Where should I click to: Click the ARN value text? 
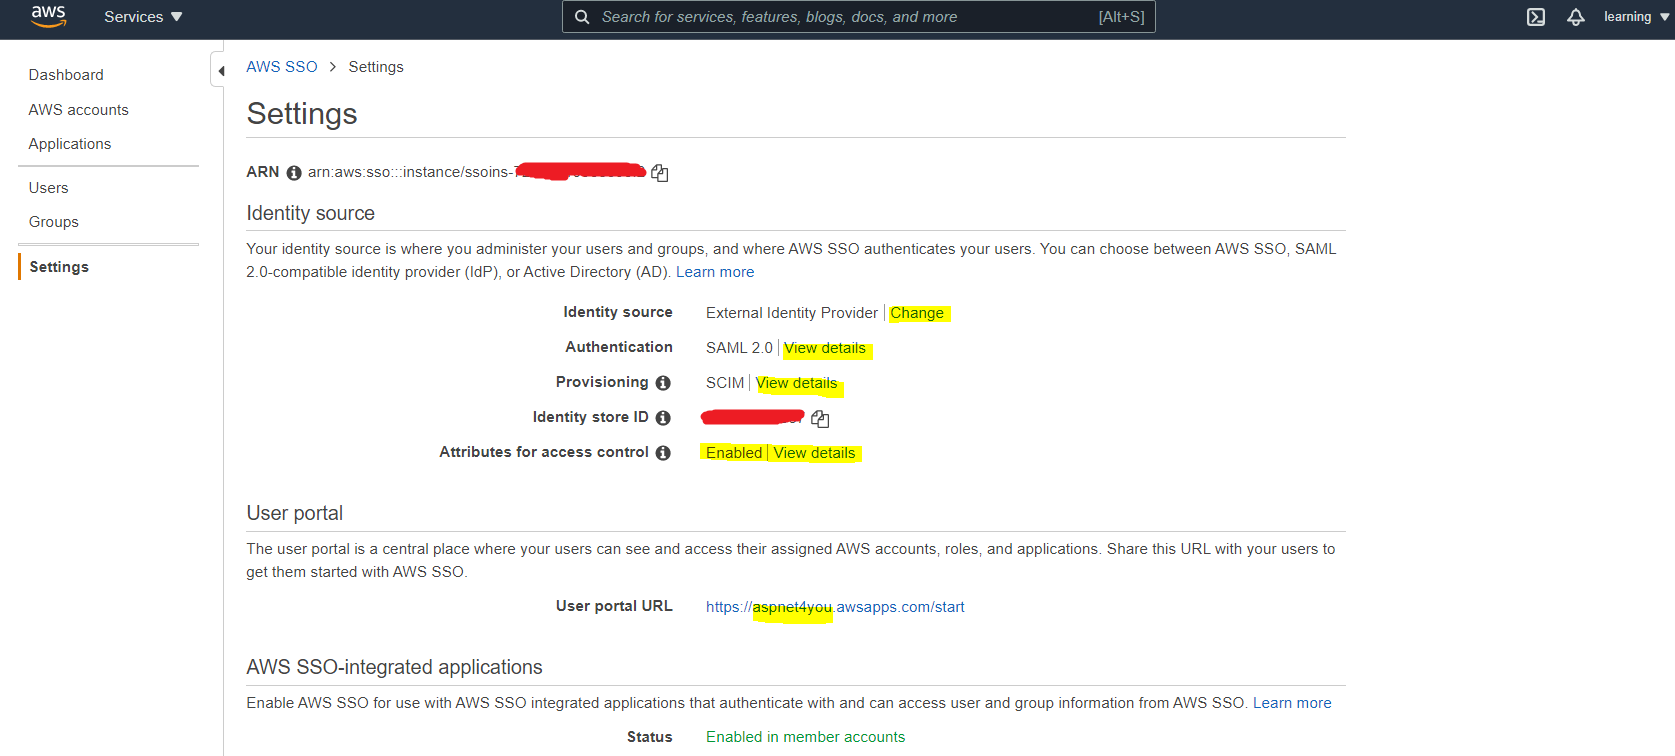477,172
